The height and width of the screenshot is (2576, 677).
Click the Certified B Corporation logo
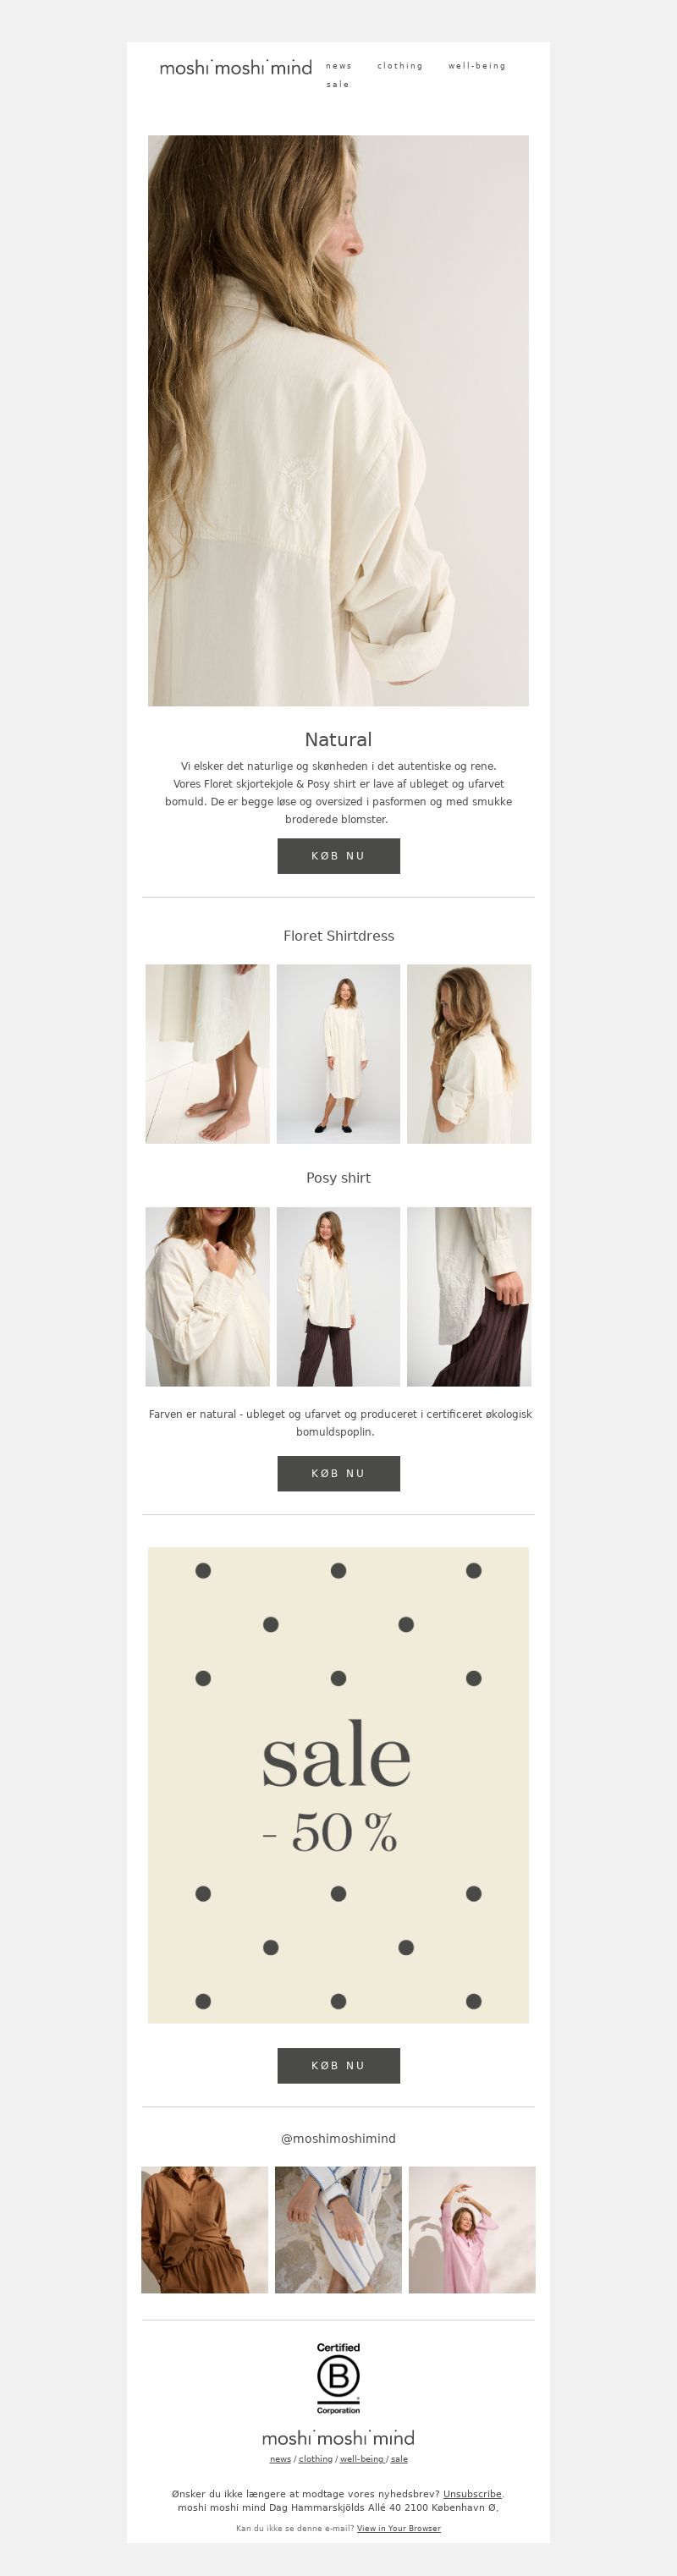pyautogui.click(x=338, y=2379)
